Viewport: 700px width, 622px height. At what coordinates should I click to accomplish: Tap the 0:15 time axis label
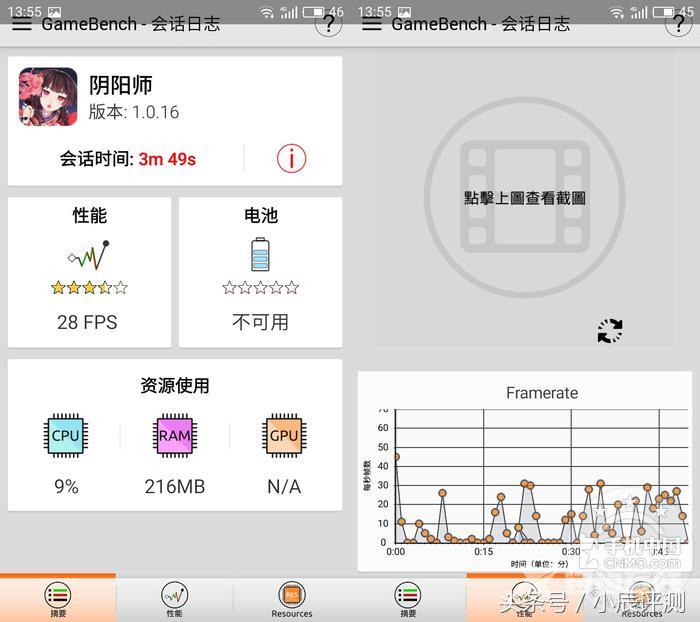pos(483,551)
